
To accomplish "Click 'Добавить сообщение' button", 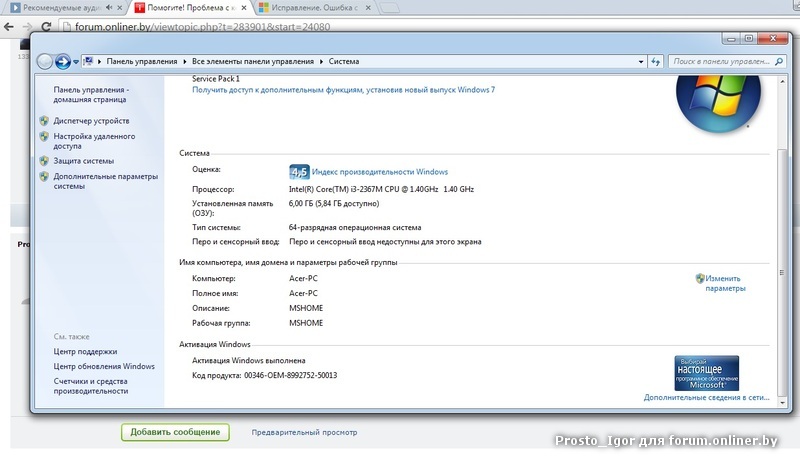I will (175, 432).
